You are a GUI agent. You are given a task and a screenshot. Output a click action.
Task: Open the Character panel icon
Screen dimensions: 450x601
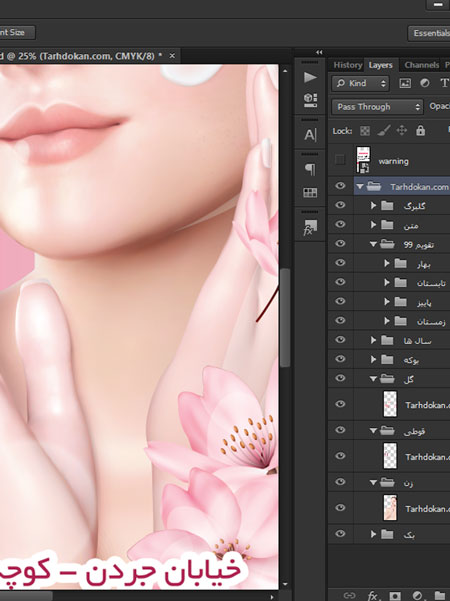click(x=310, y=135)
